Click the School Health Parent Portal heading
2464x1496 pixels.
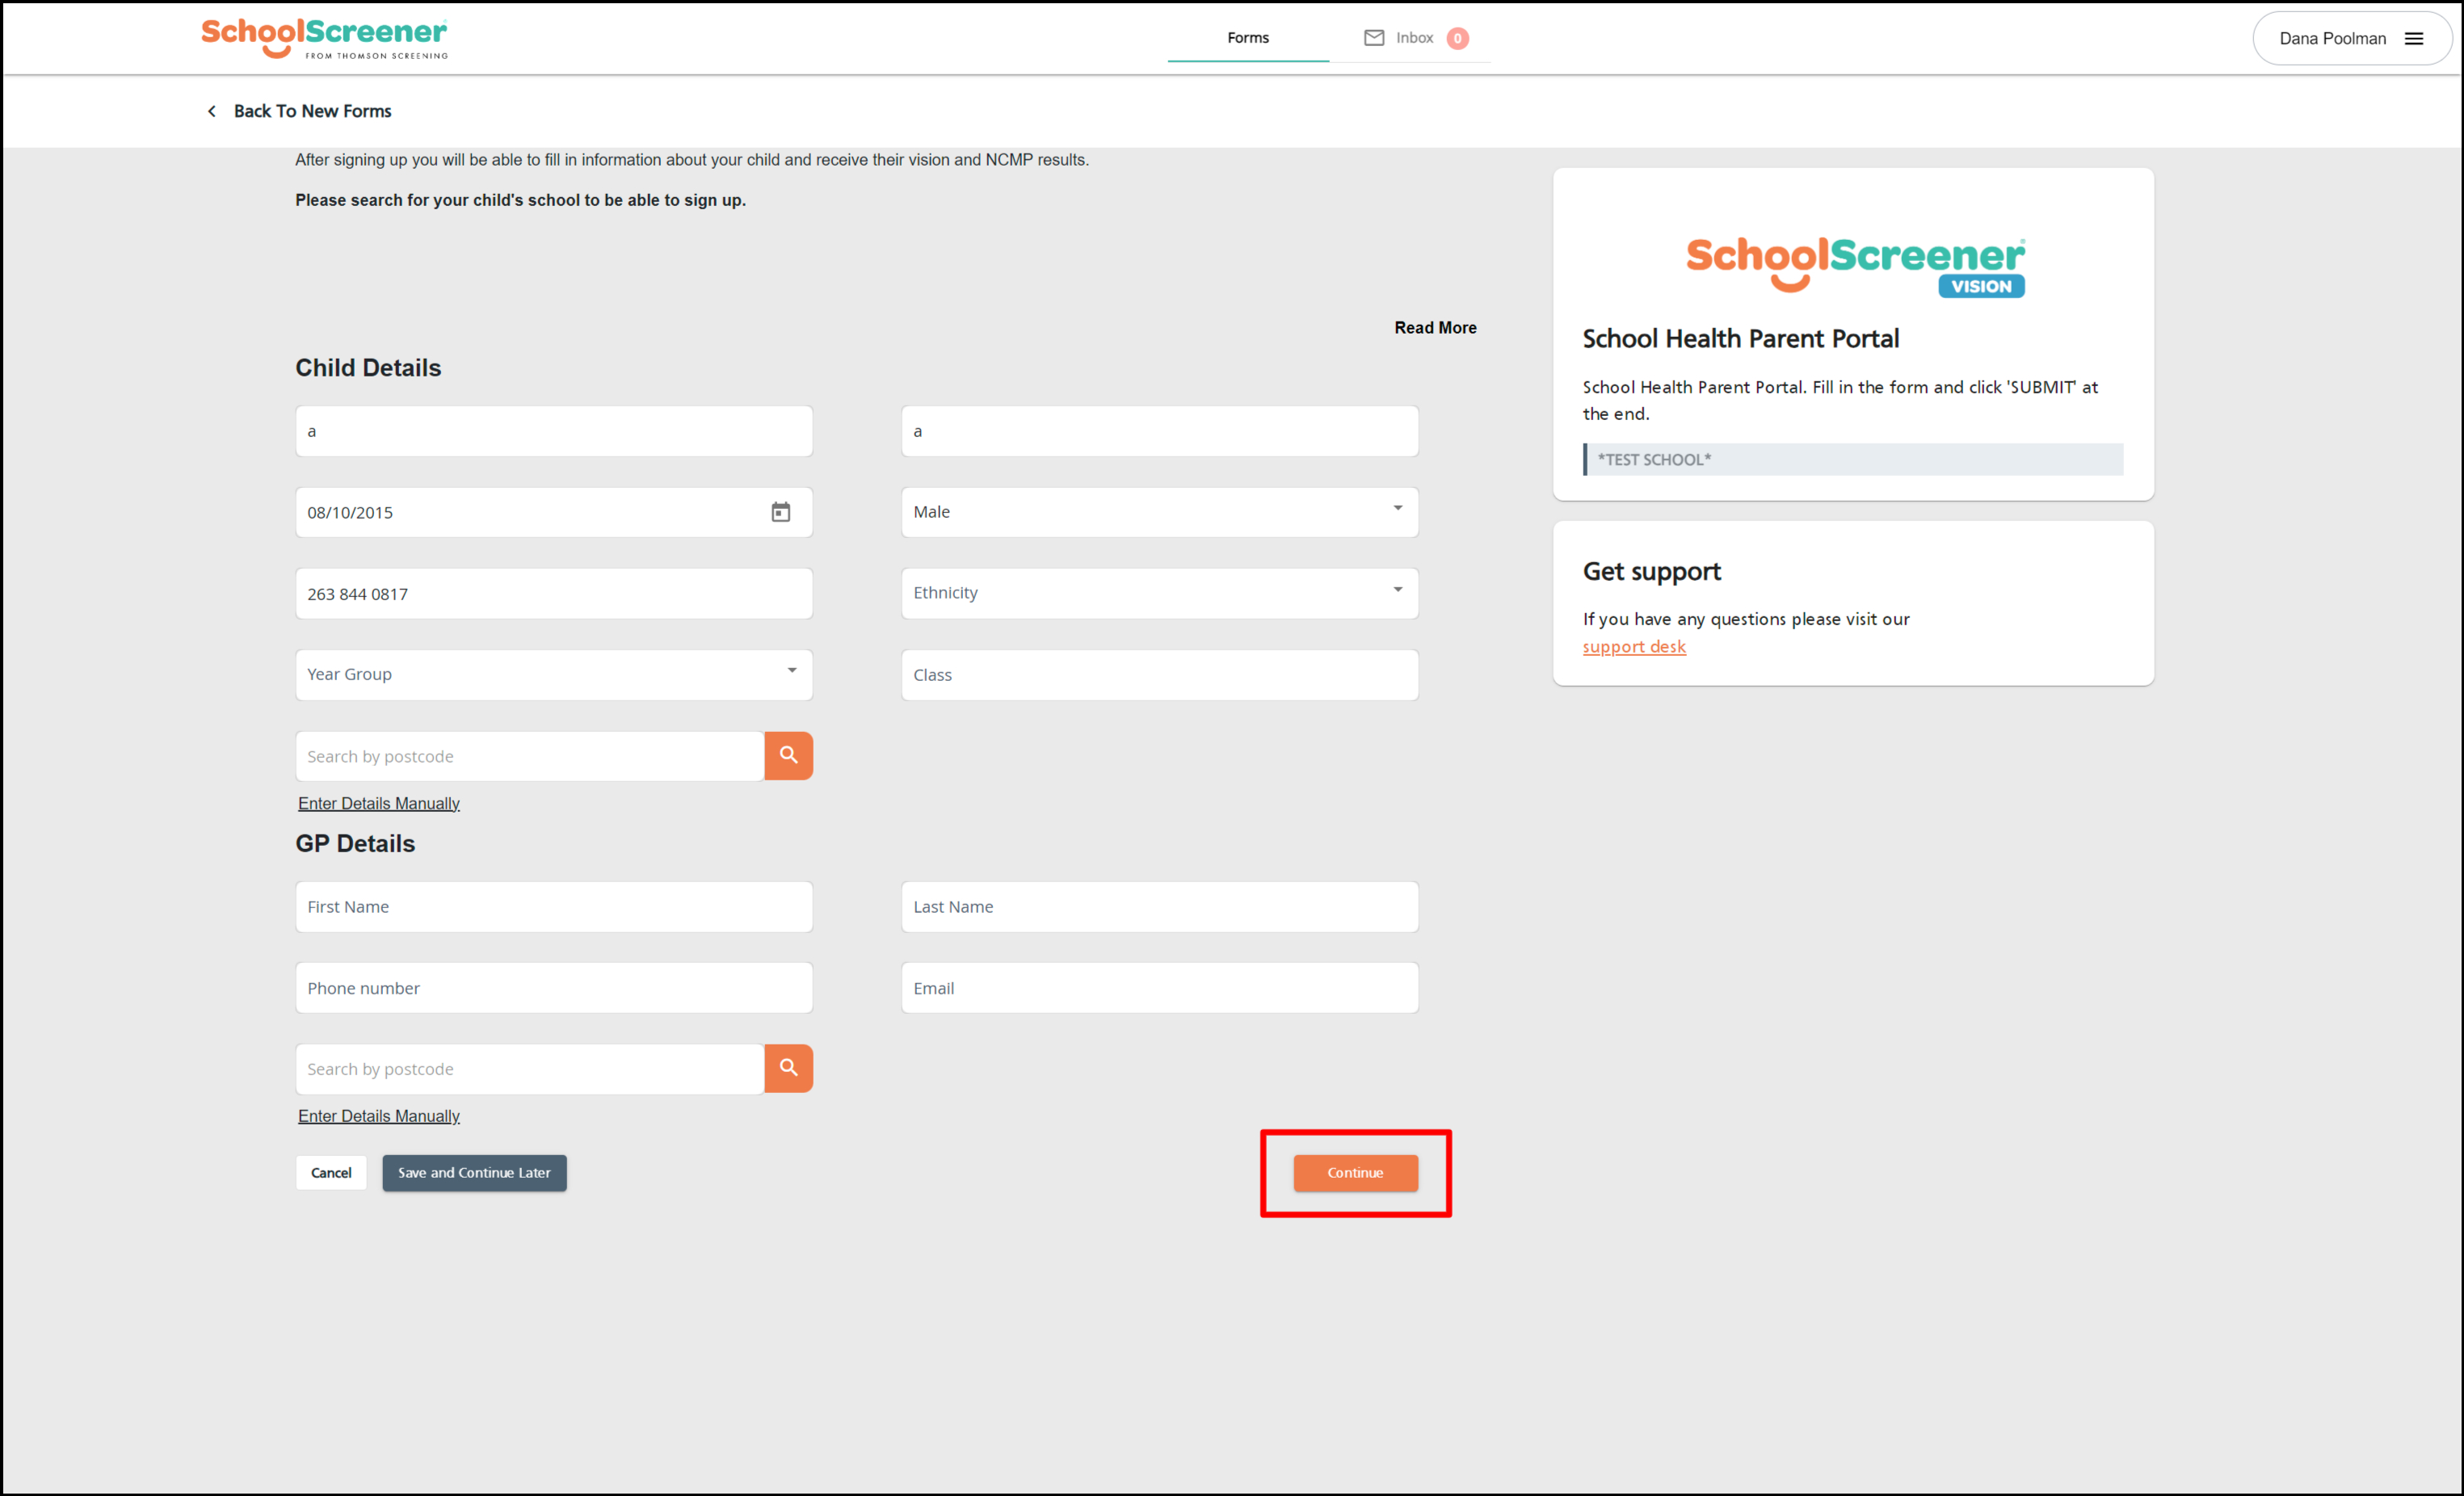(1740, 339)
